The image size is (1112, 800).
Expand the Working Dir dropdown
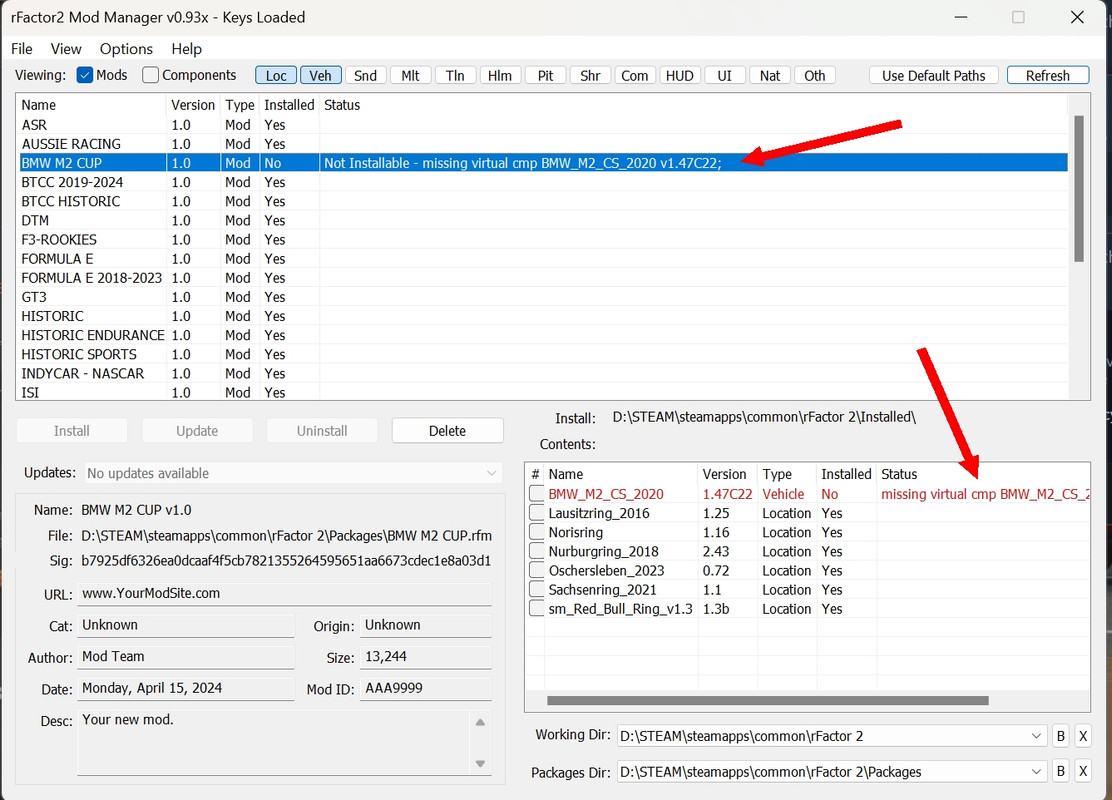(1037, 736)
